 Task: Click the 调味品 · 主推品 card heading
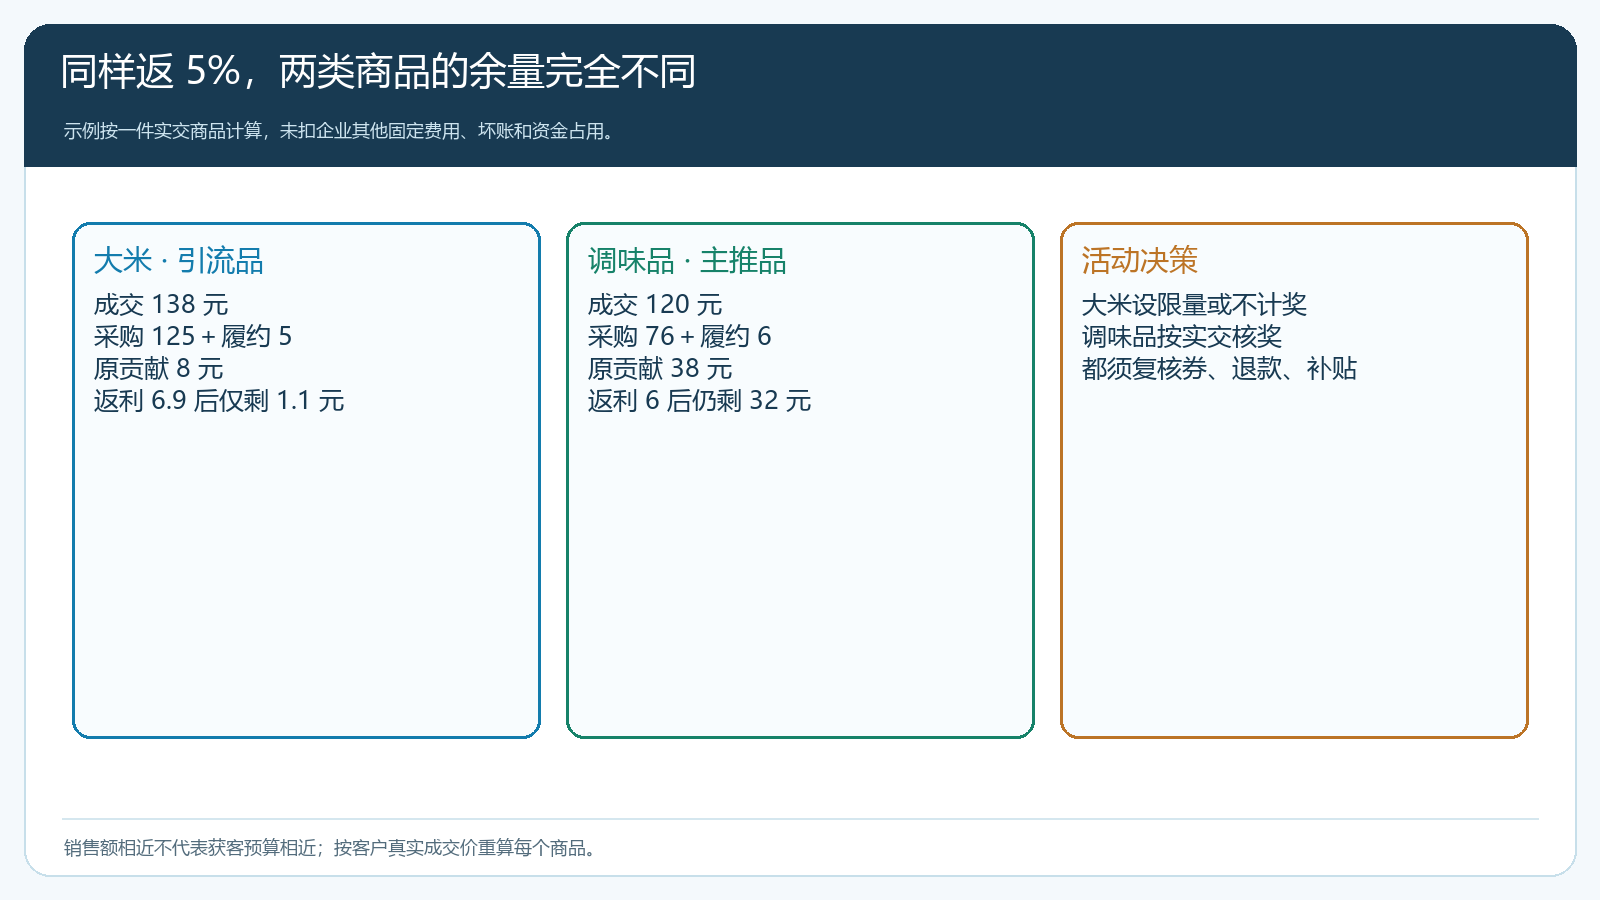tap(687, 261)
